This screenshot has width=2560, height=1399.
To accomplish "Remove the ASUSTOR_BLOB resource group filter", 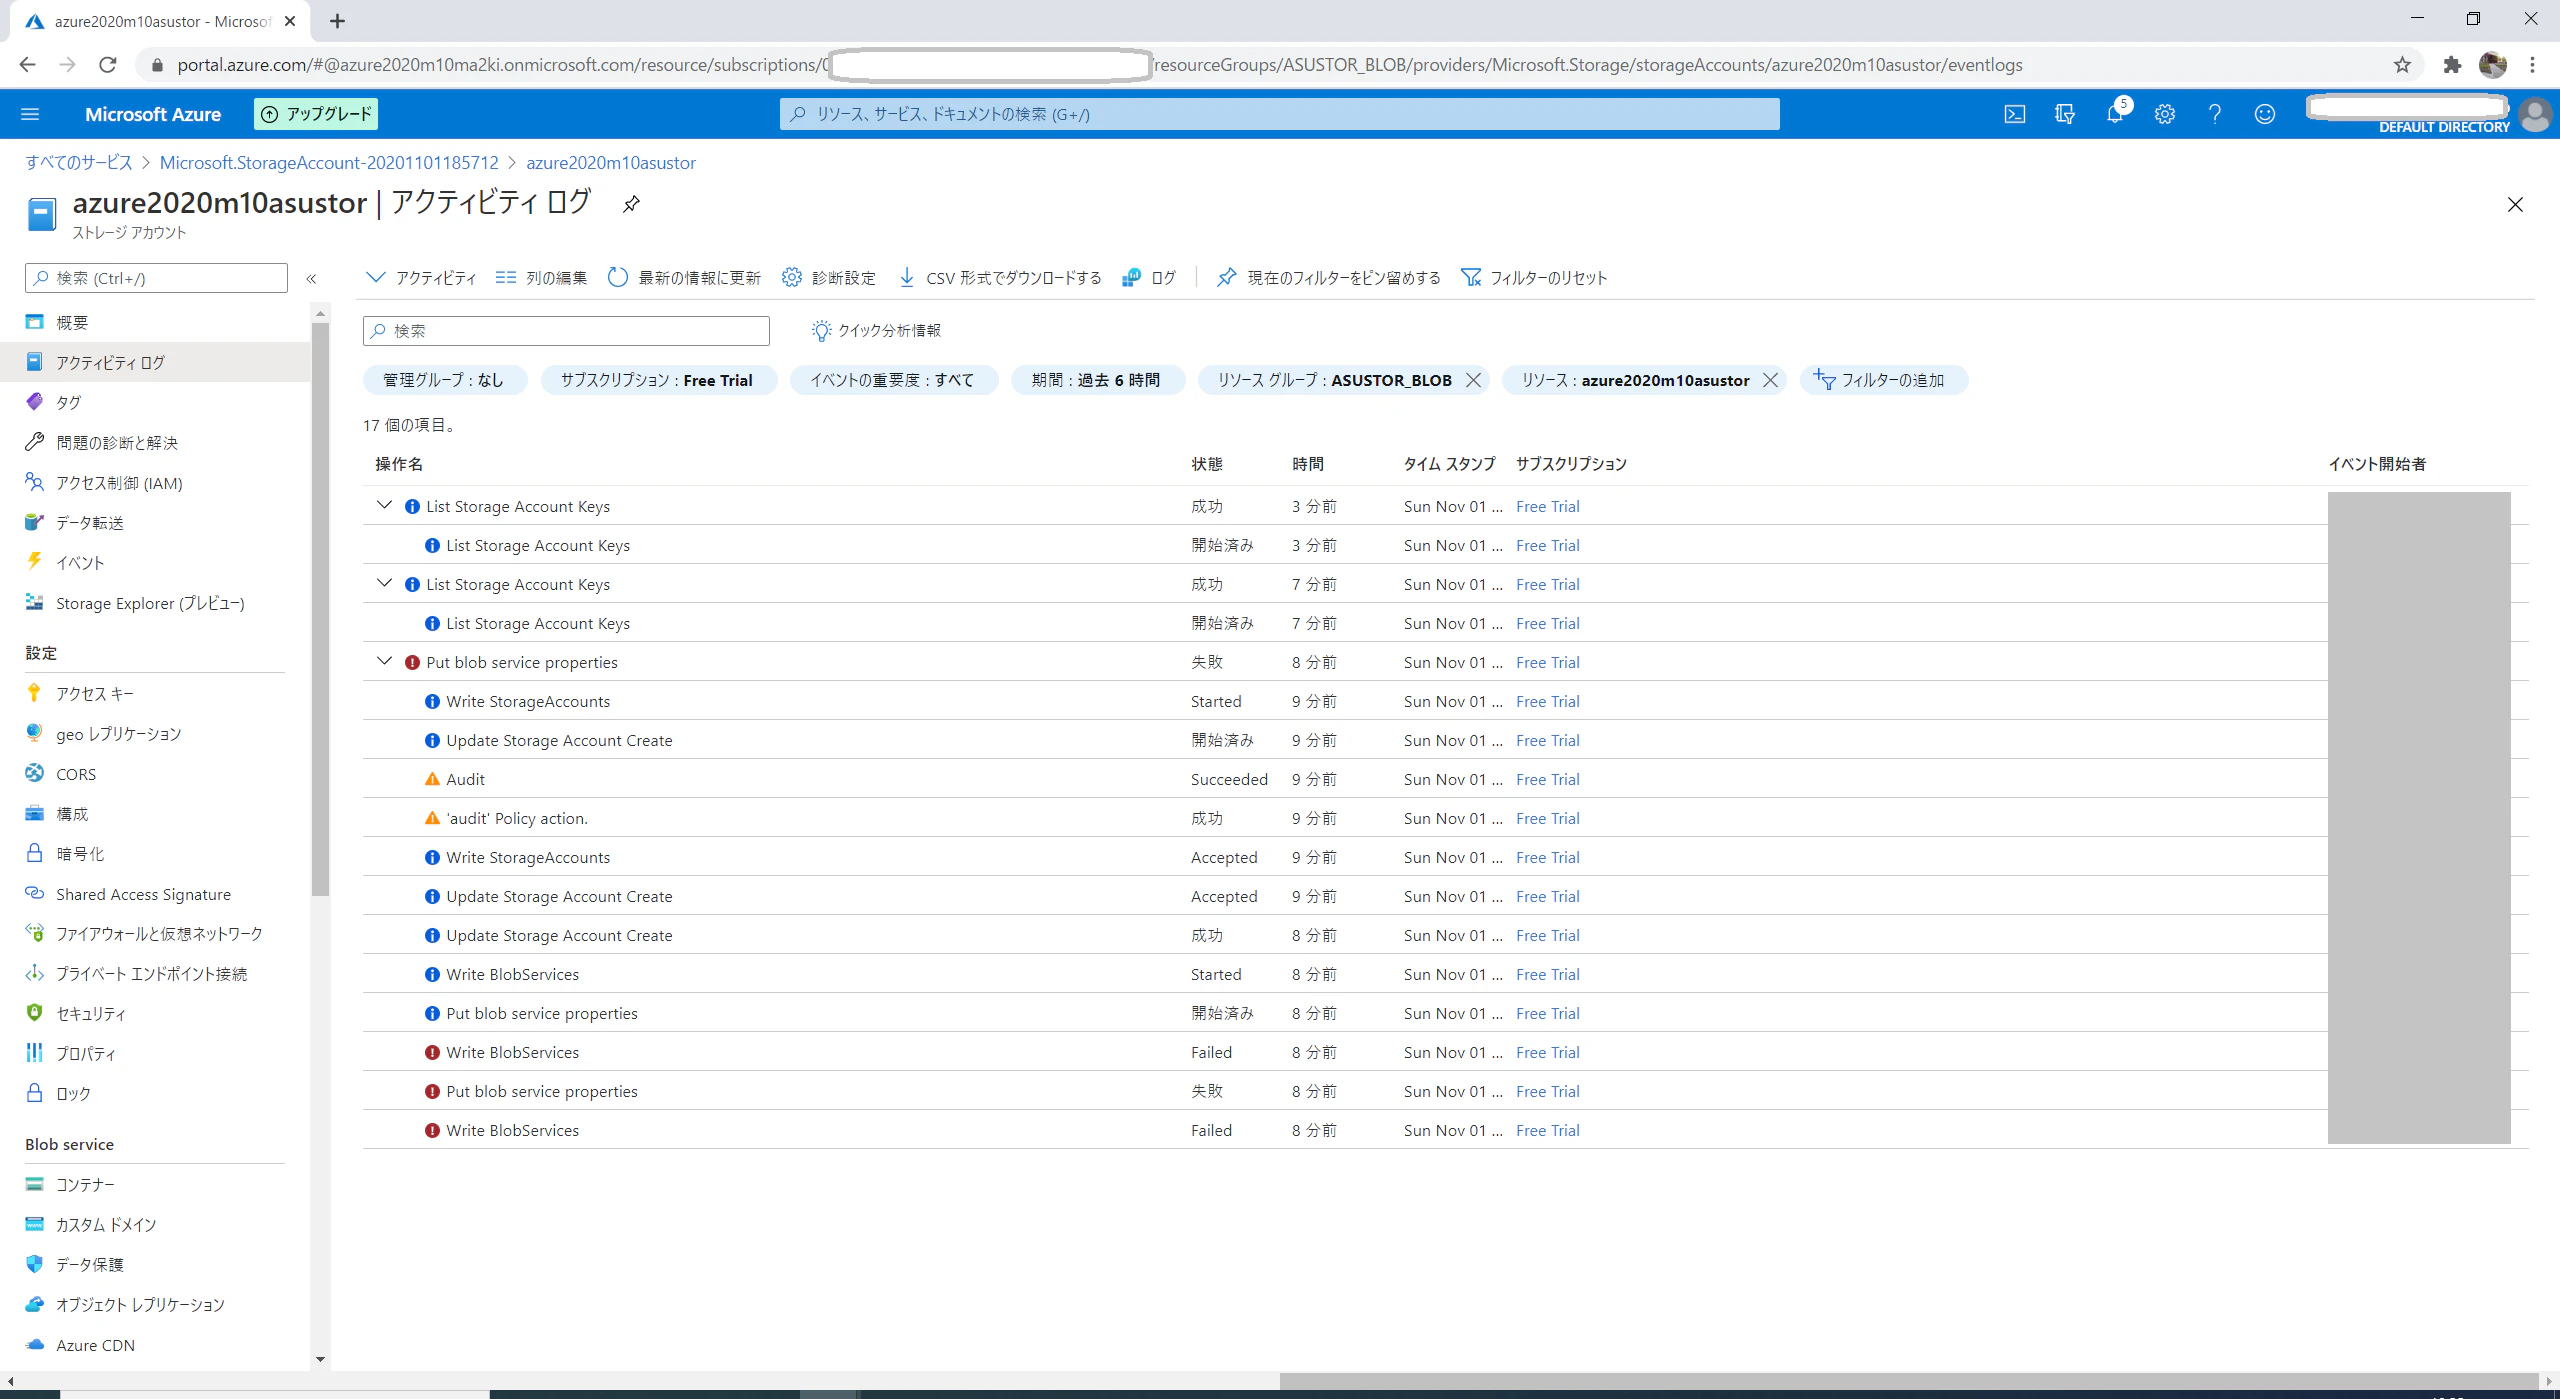I will click(x=1473, y=380).
